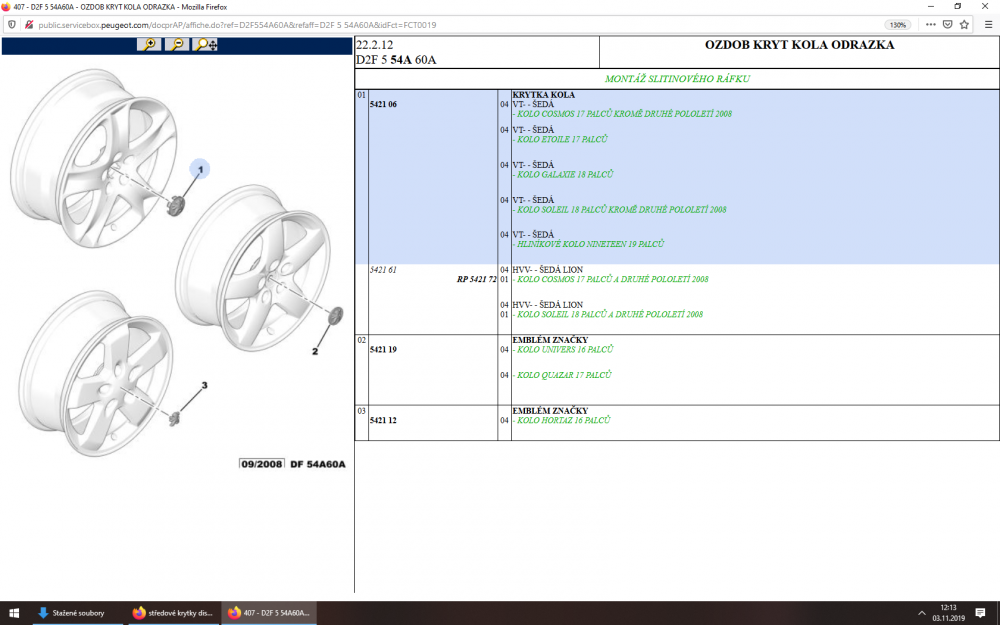The width and height of the screenshot is (1000, 625).
Task: Click the MONTÁŽ SLITINOVÉHO RÁFKU heading
Action: (x=677, y=79)
